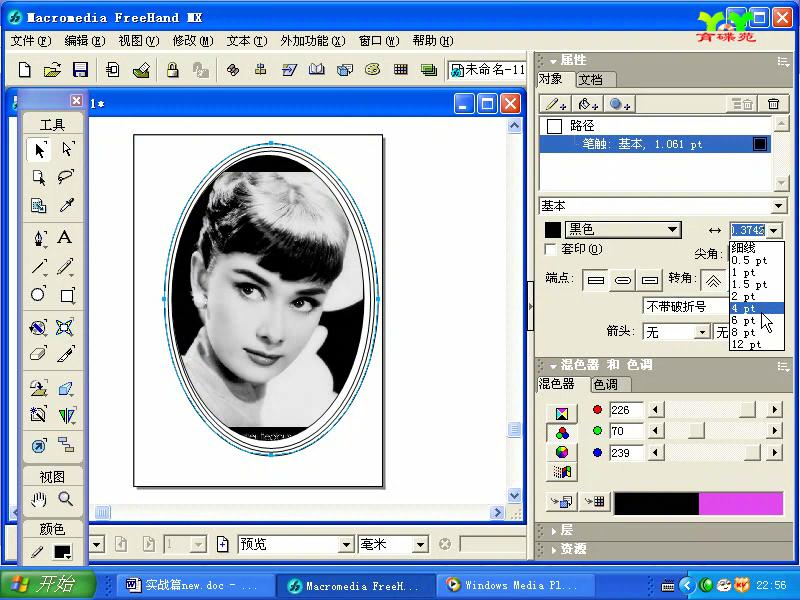
Task: Open the 箭头 arrowhead dropdown beside its label
Action: (702, 333)
